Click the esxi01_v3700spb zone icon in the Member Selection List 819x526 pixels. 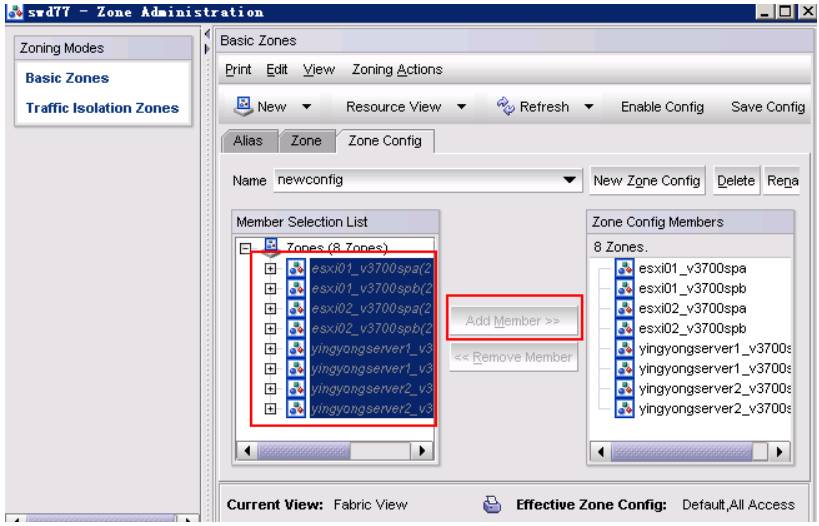[296, 288]
